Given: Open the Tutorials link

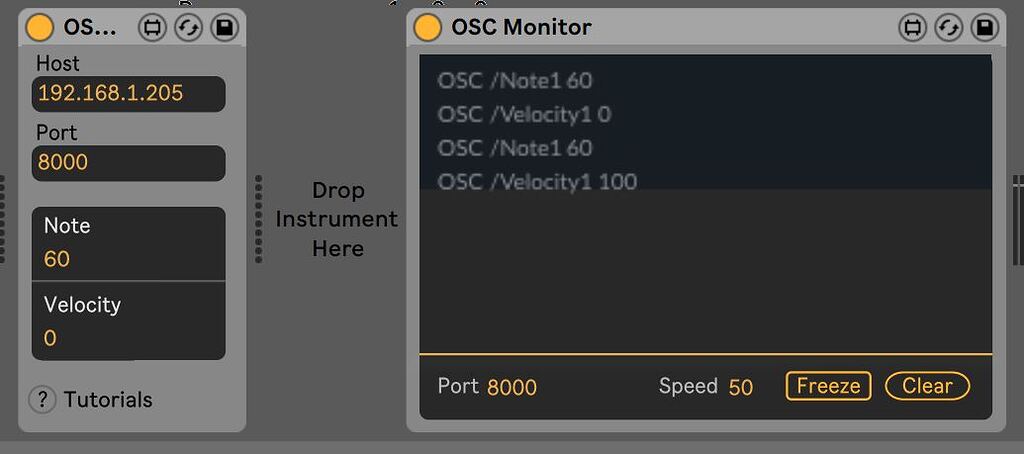Looking at the screenshot, I should coord(108,400).
